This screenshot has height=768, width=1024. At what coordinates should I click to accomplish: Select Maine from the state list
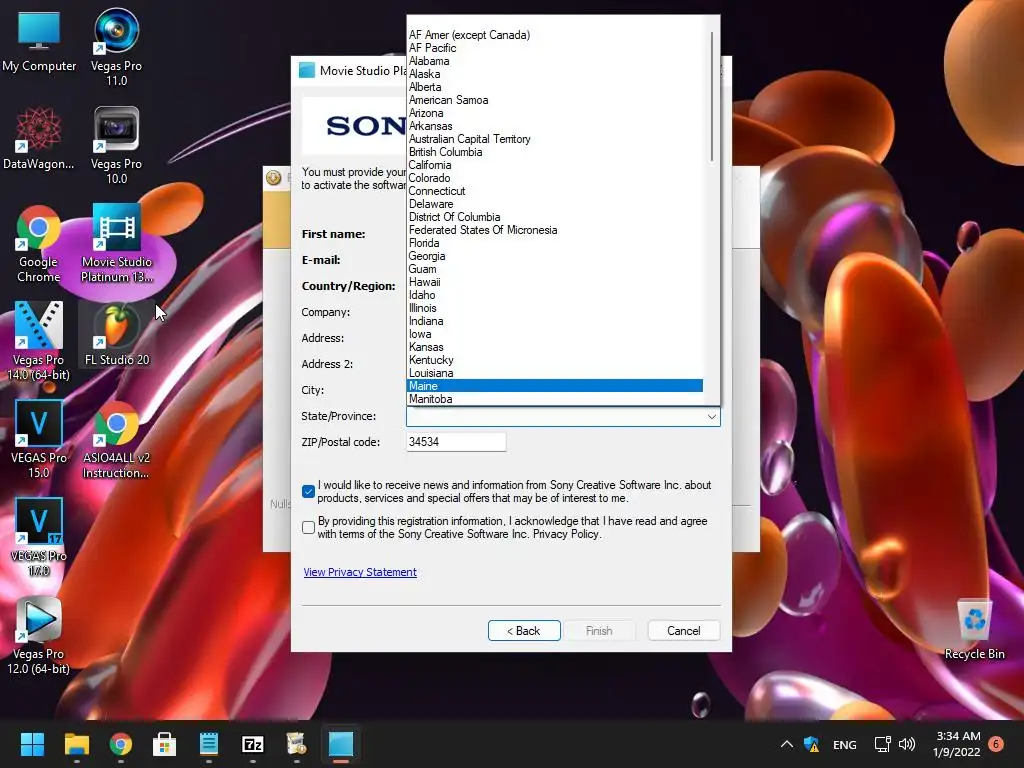pyautogui.click(x=554, y=386)
